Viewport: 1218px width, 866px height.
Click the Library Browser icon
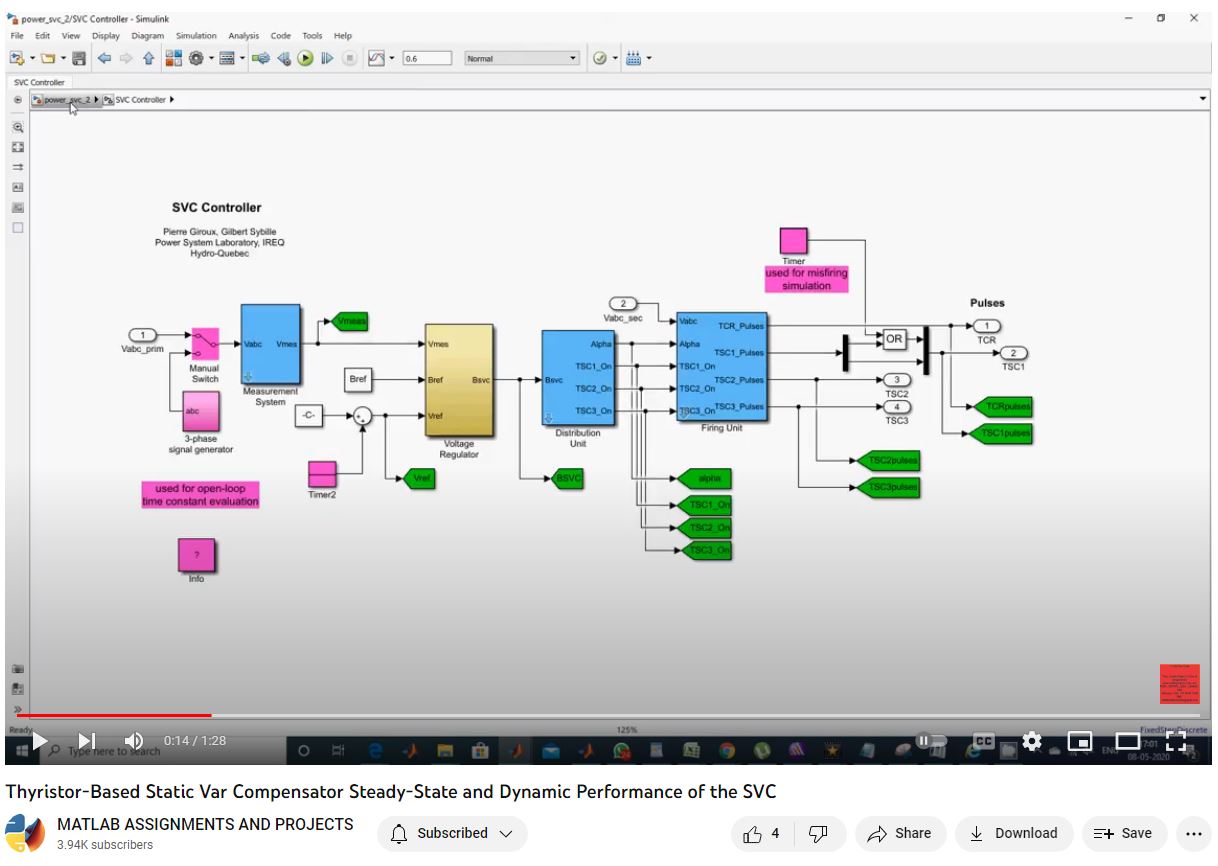[173, 59]
